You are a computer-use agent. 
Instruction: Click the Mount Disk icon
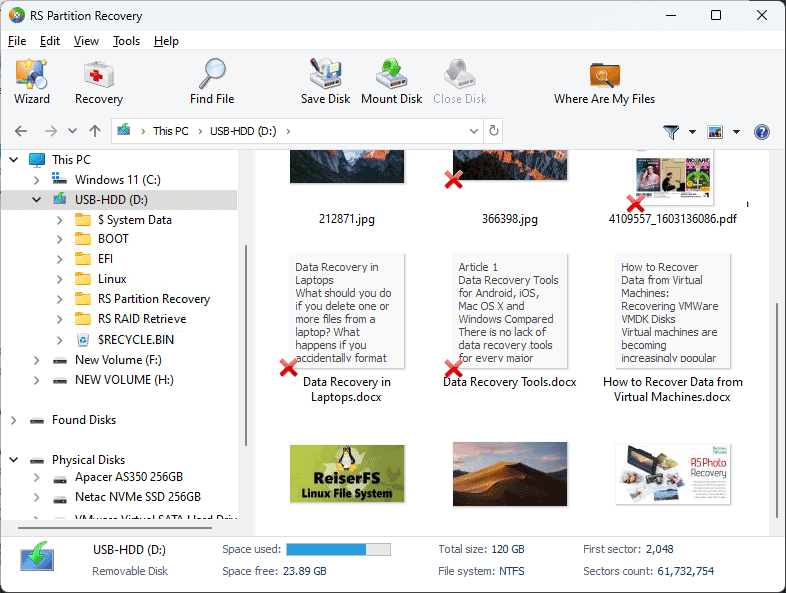391,81
